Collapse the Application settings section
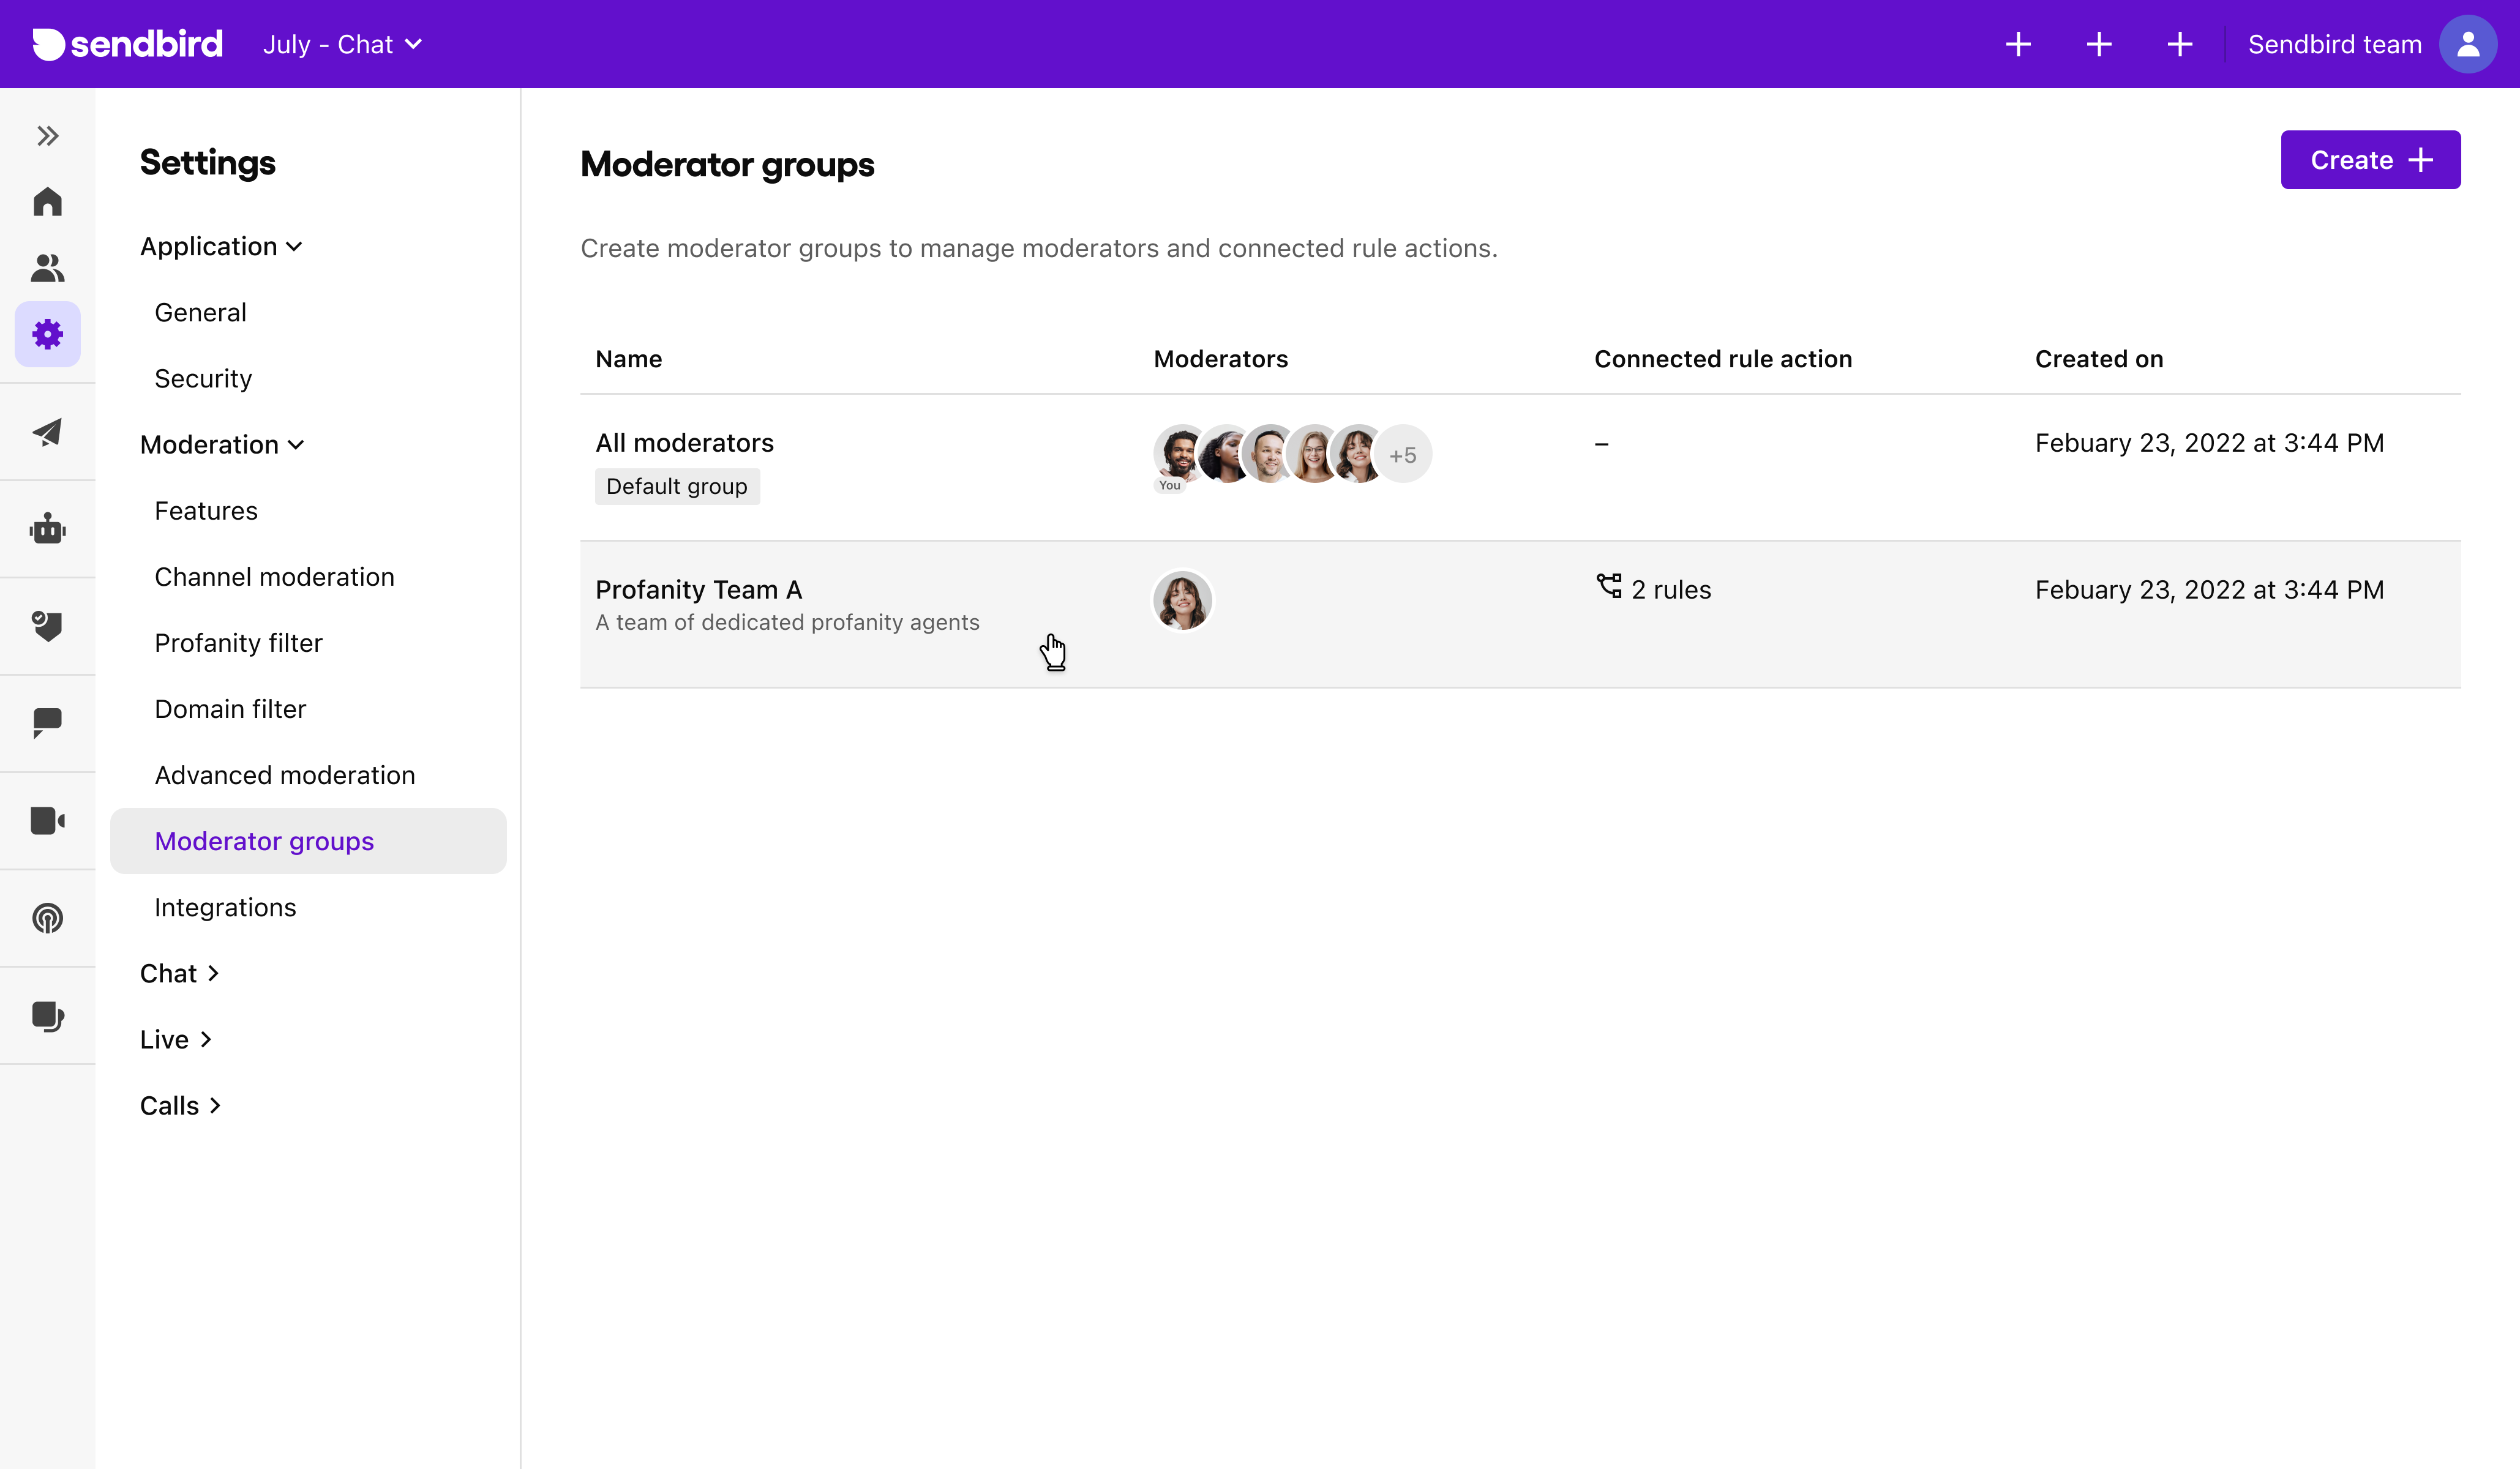Screen dimensions: 2520x1469 (221, 246)
